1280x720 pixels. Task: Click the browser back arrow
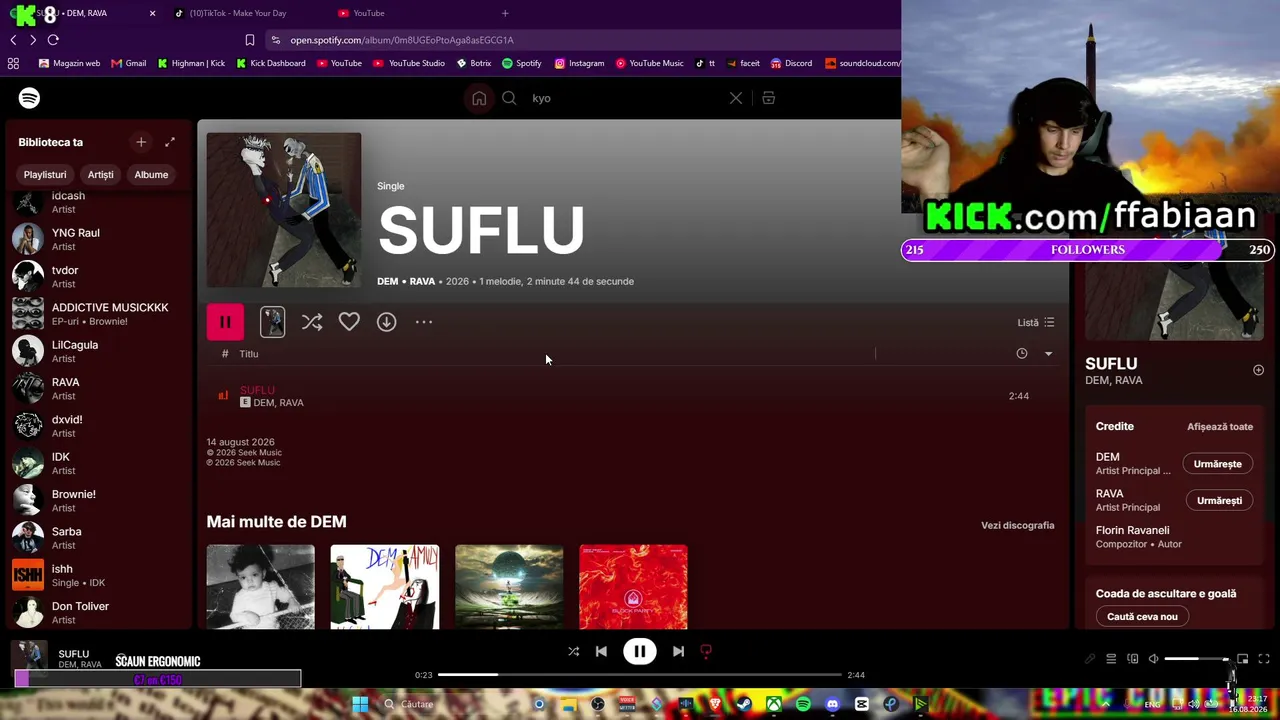tap(13, 40)
